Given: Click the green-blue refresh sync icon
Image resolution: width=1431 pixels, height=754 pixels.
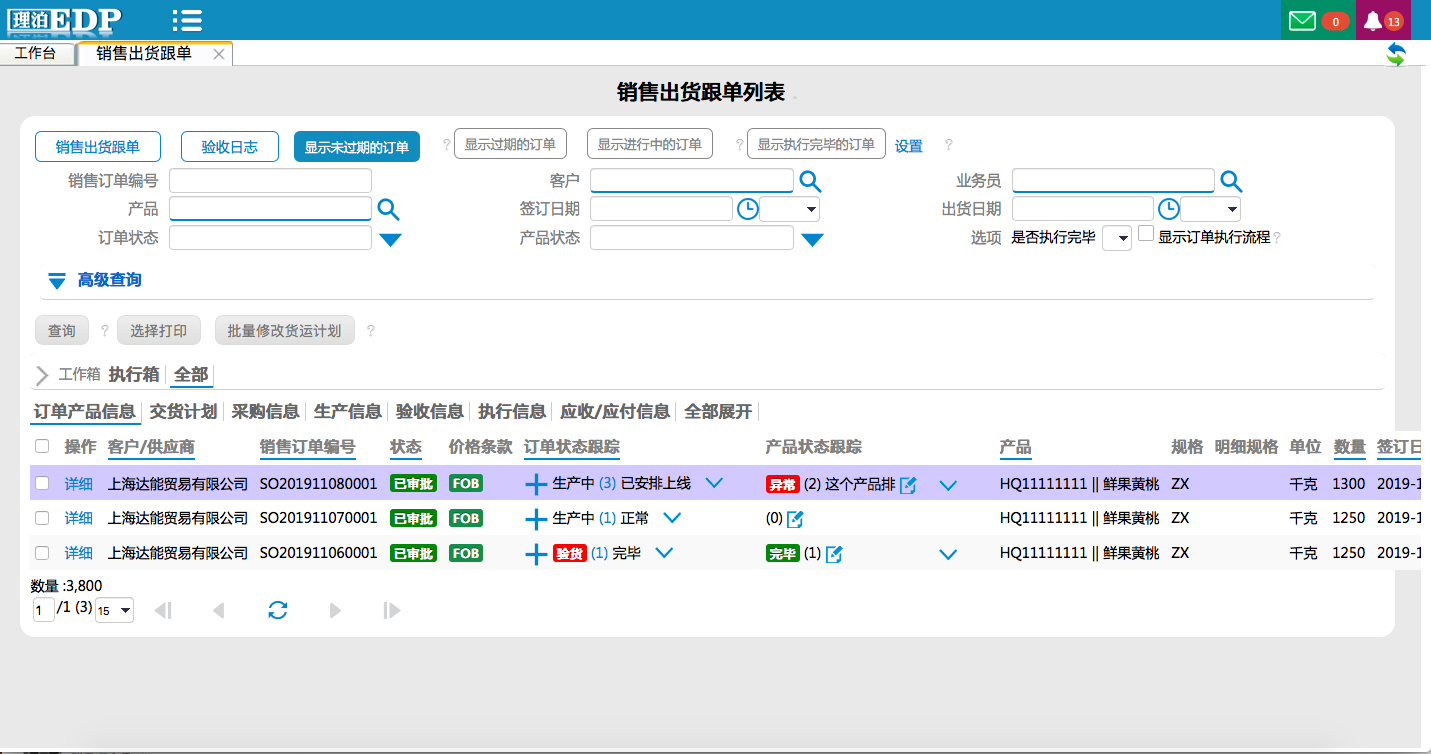Looking at the screenshot, I should [x=1396, y=55].
